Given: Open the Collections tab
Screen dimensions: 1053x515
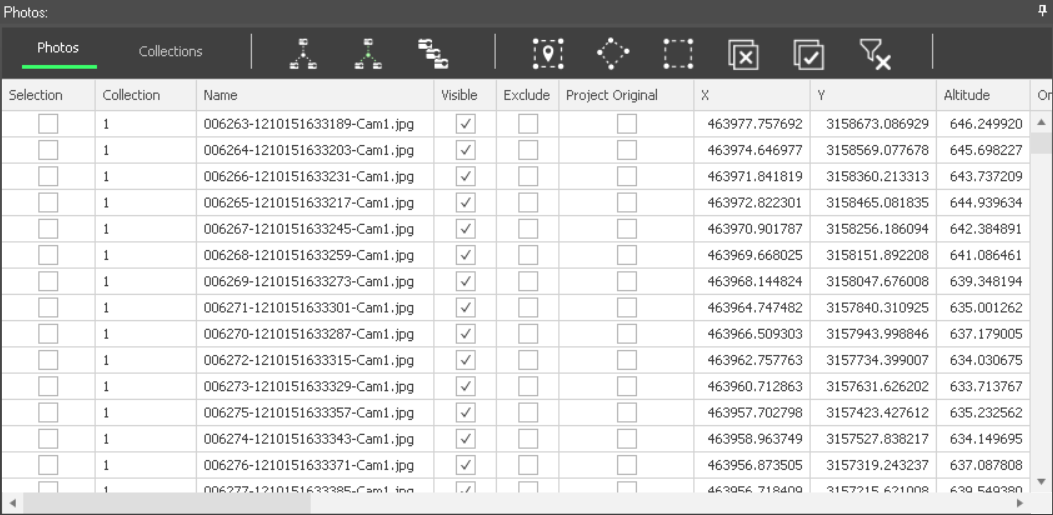Looking at the screenshot, I should point(171,51).
